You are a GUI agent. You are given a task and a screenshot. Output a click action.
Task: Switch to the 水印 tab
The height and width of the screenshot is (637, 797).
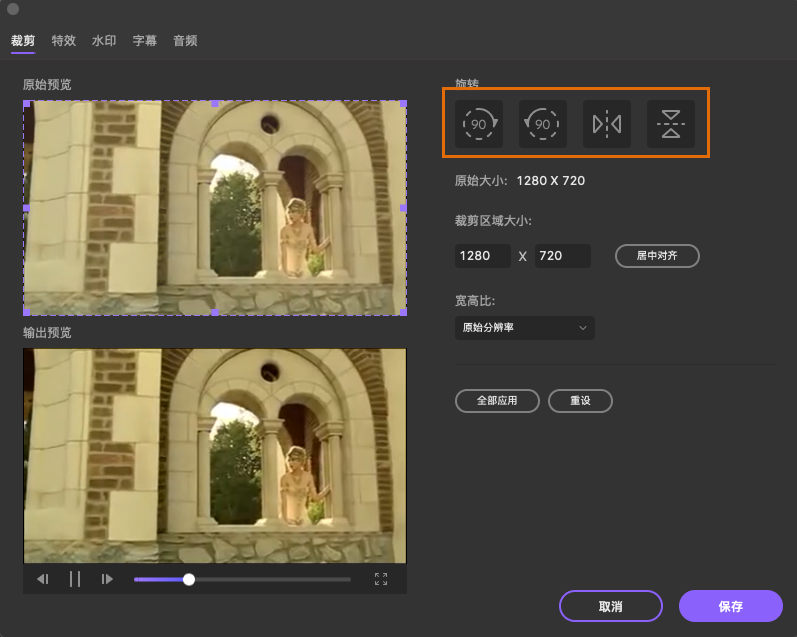tap(104, 41)
